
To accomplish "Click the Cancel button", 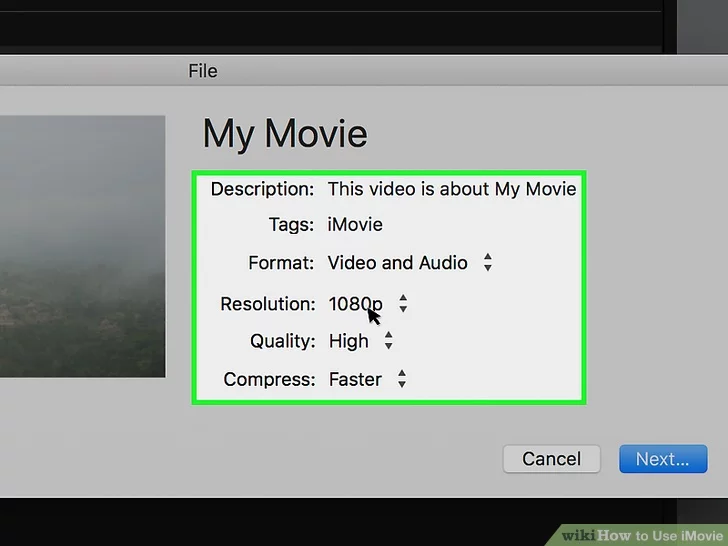I will coord(552,459).
